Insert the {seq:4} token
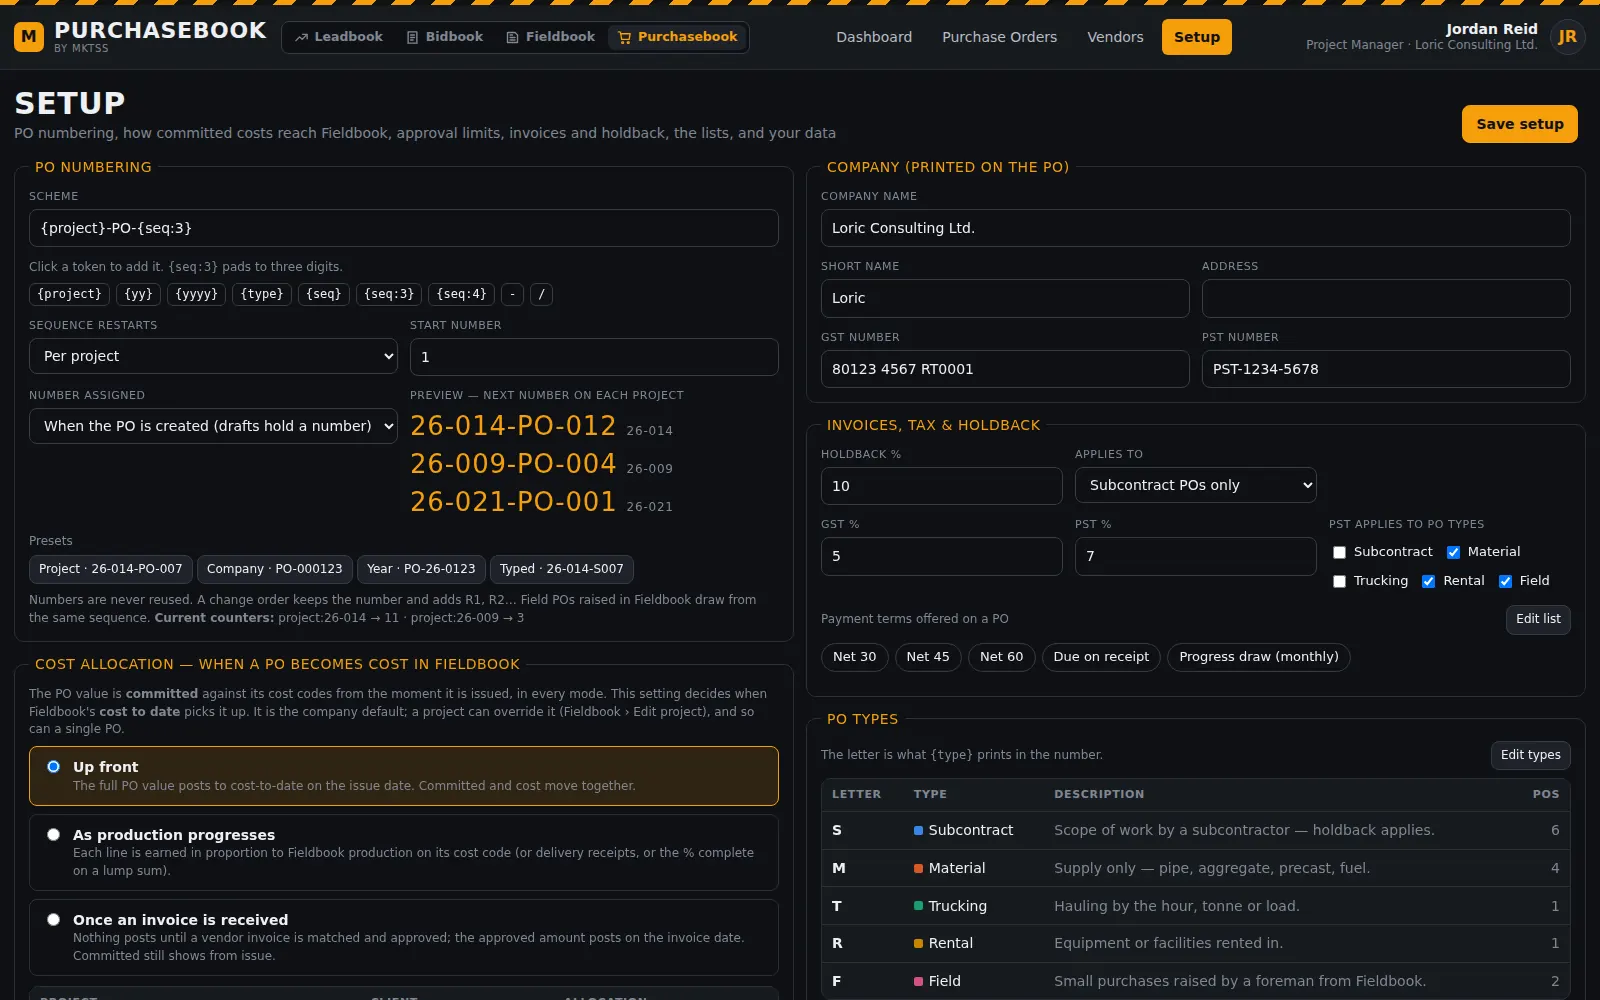1600x1000 pixels. pyautogui.click(x=461, y=294)
